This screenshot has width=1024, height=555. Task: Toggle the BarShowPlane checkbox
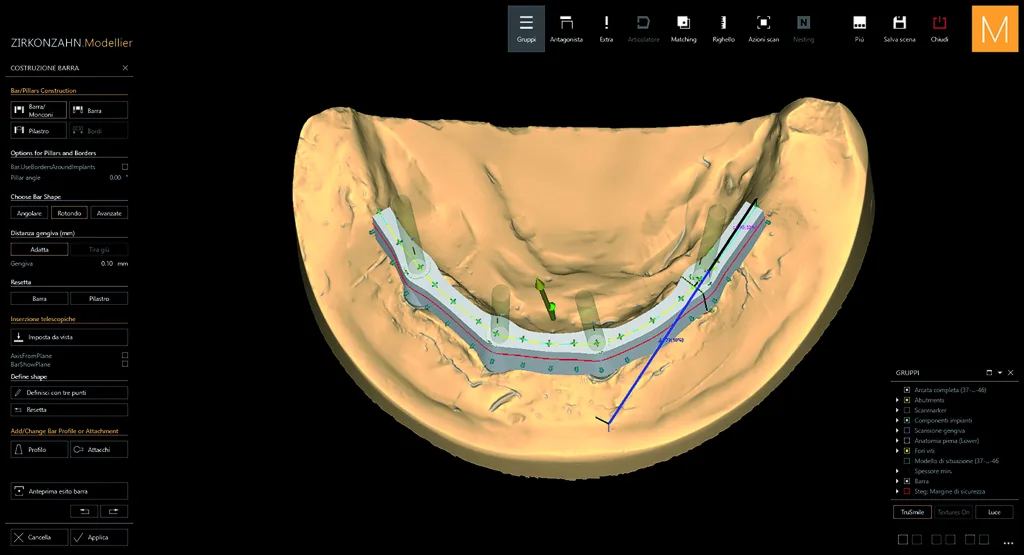pyautogui.click(x=125, y=364)
